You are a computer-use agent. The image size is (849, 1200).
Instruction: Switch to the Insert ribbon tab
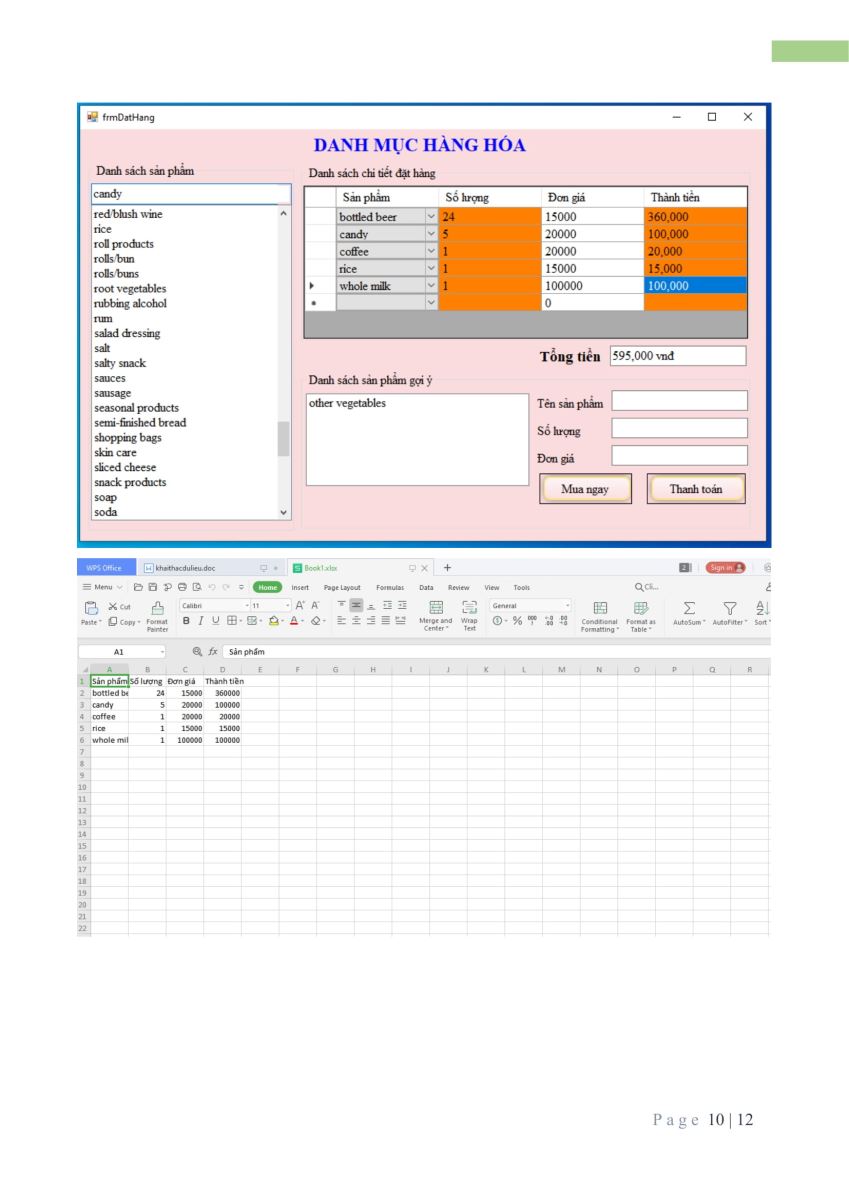pyautogui.click(x=300, y=587)
